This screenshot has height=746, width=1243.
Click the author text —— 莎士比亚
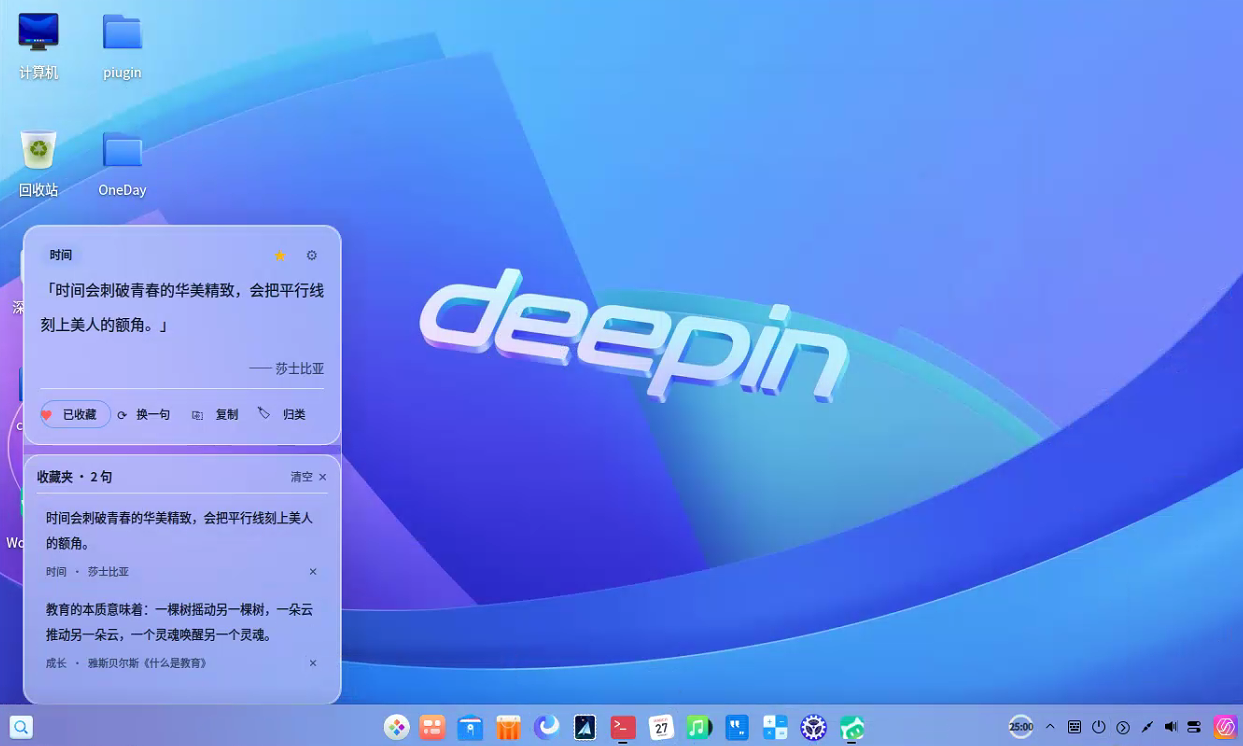[x=286, y=368]
